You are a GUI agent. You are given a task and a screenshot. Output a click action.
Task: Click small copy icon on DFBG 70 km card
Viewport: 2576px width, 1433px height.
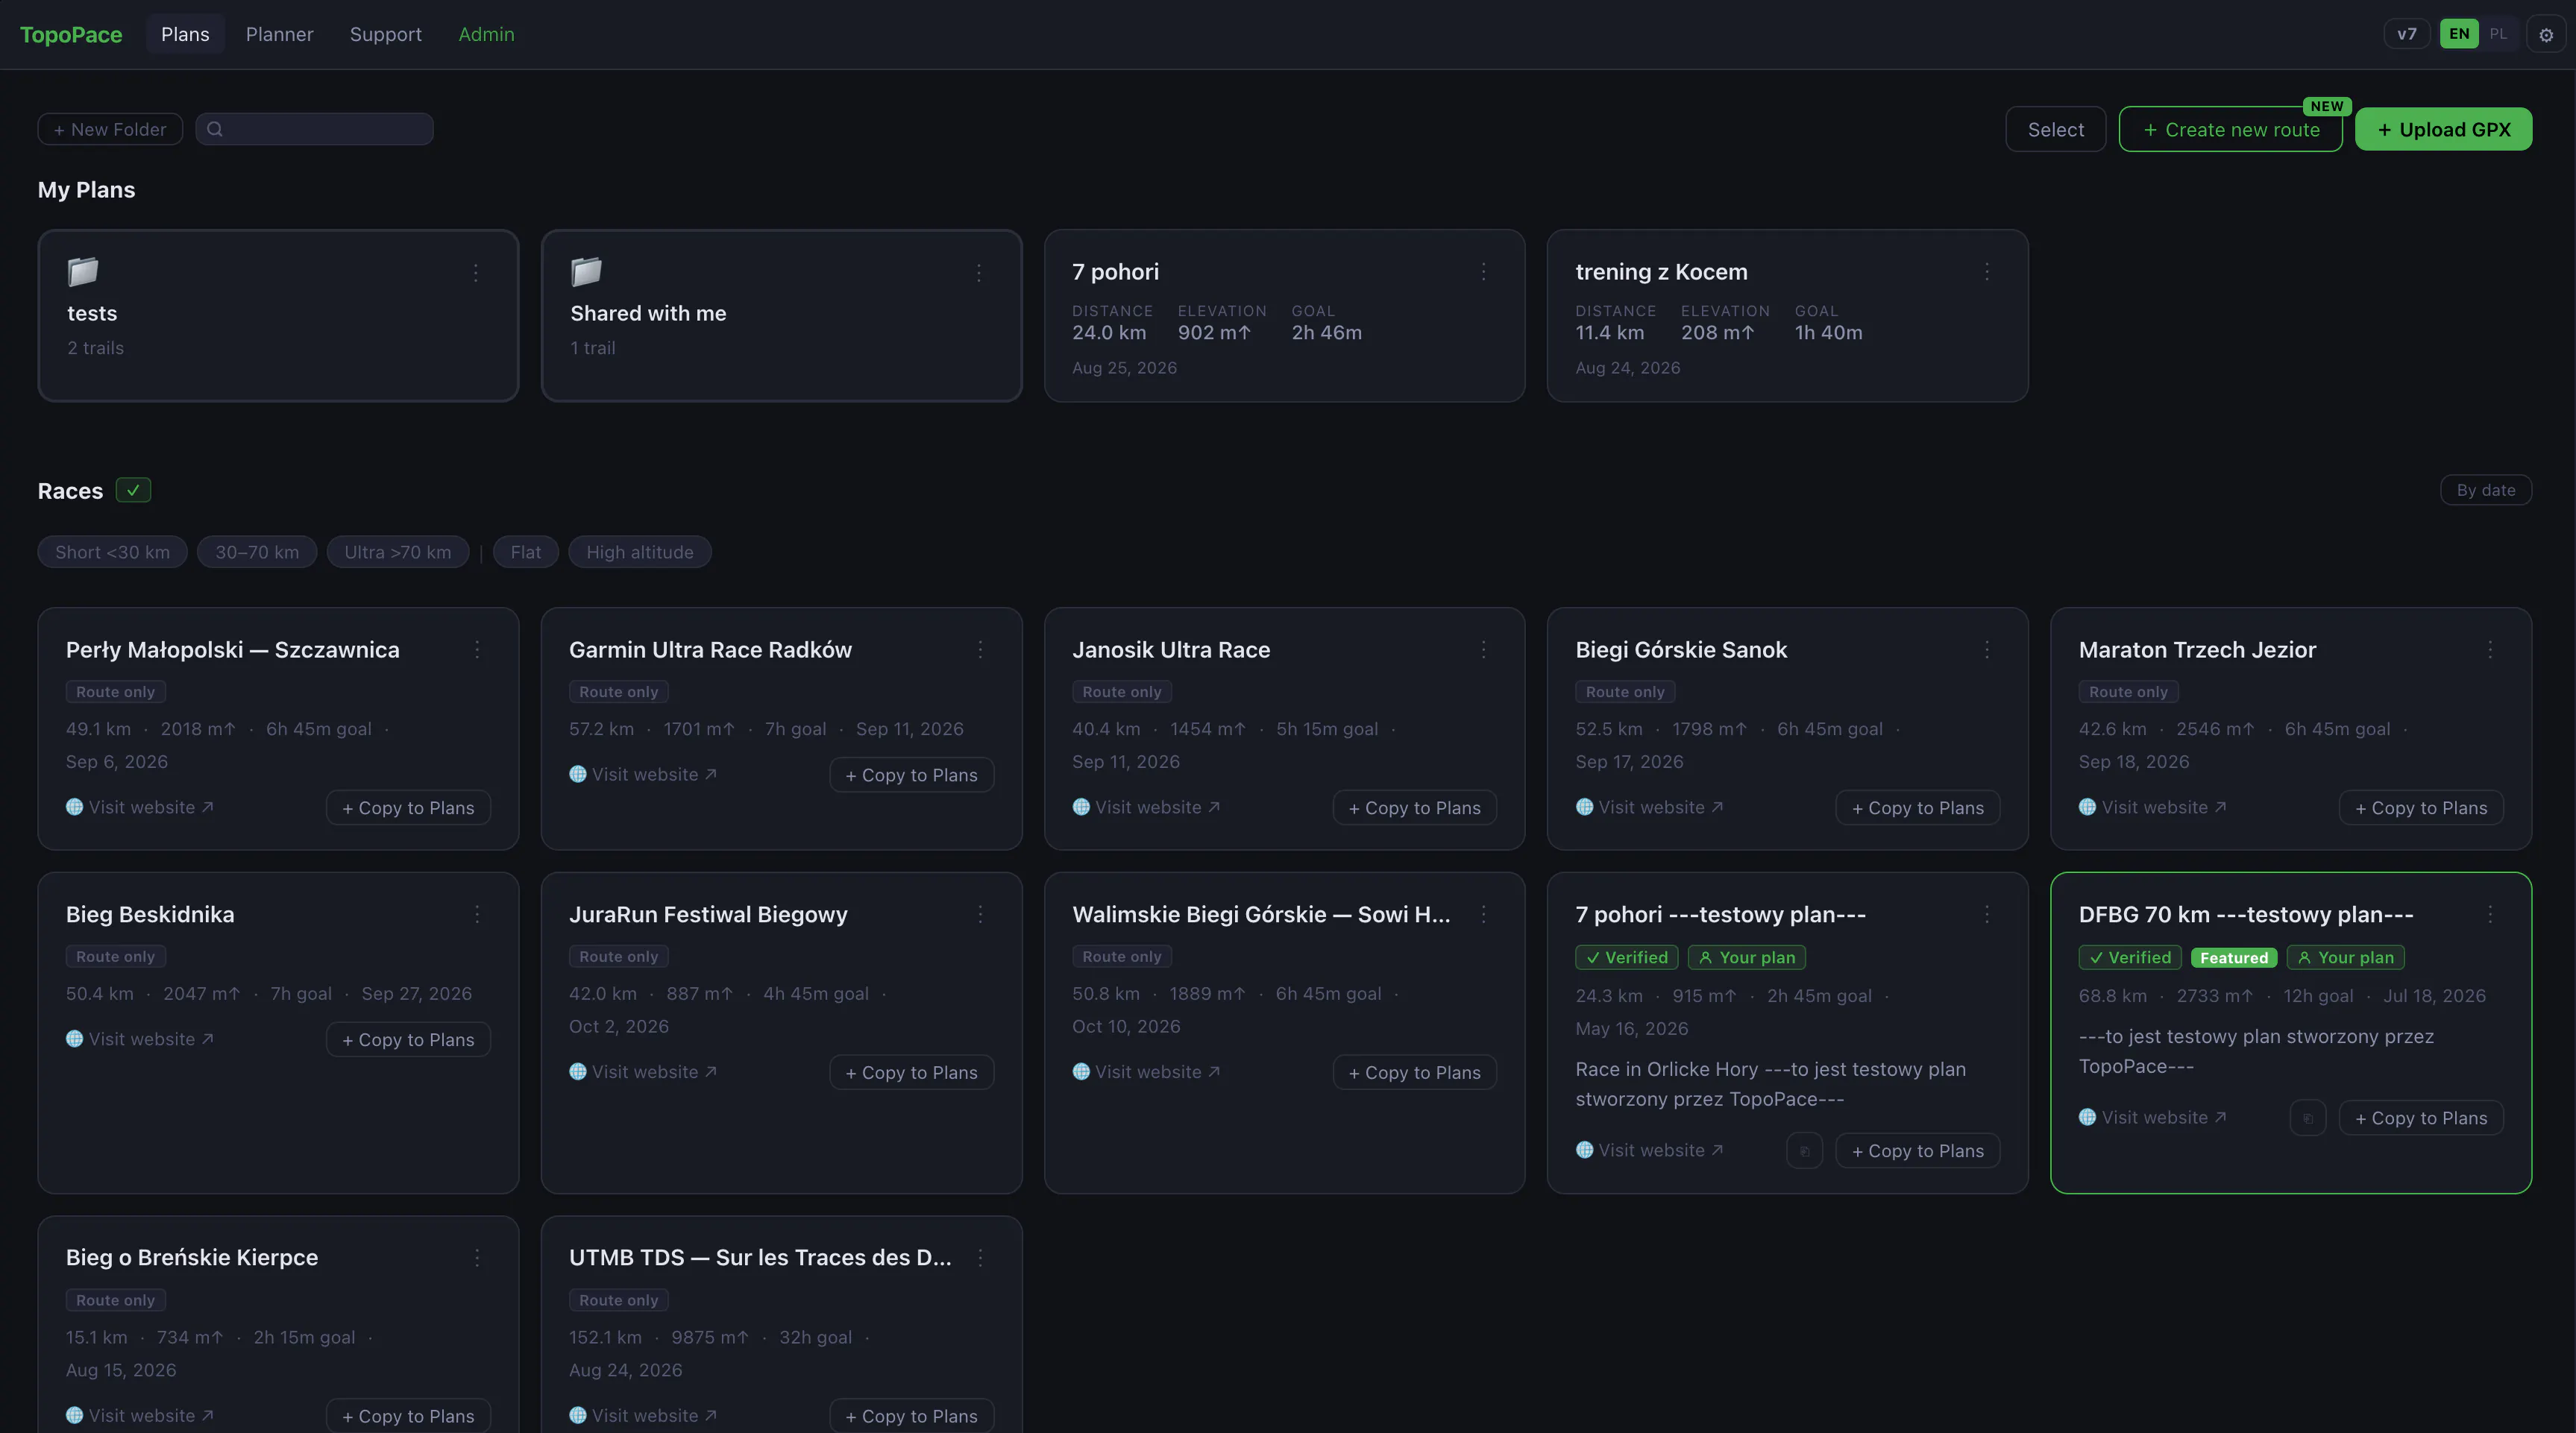coord(2307,1118)
